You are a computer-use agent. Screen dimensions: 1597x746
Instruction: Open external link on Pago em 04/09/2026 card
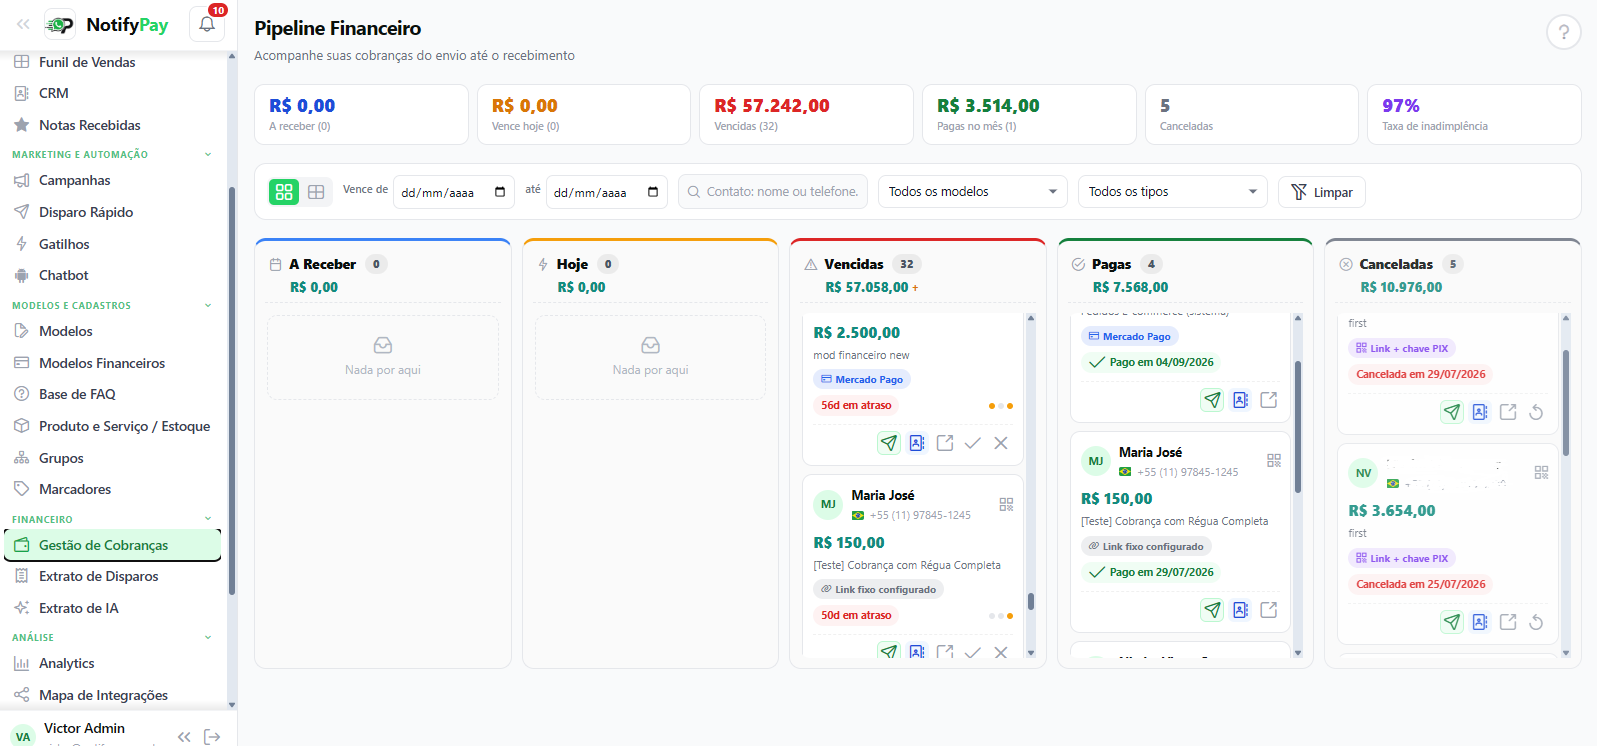(1269, 400)
